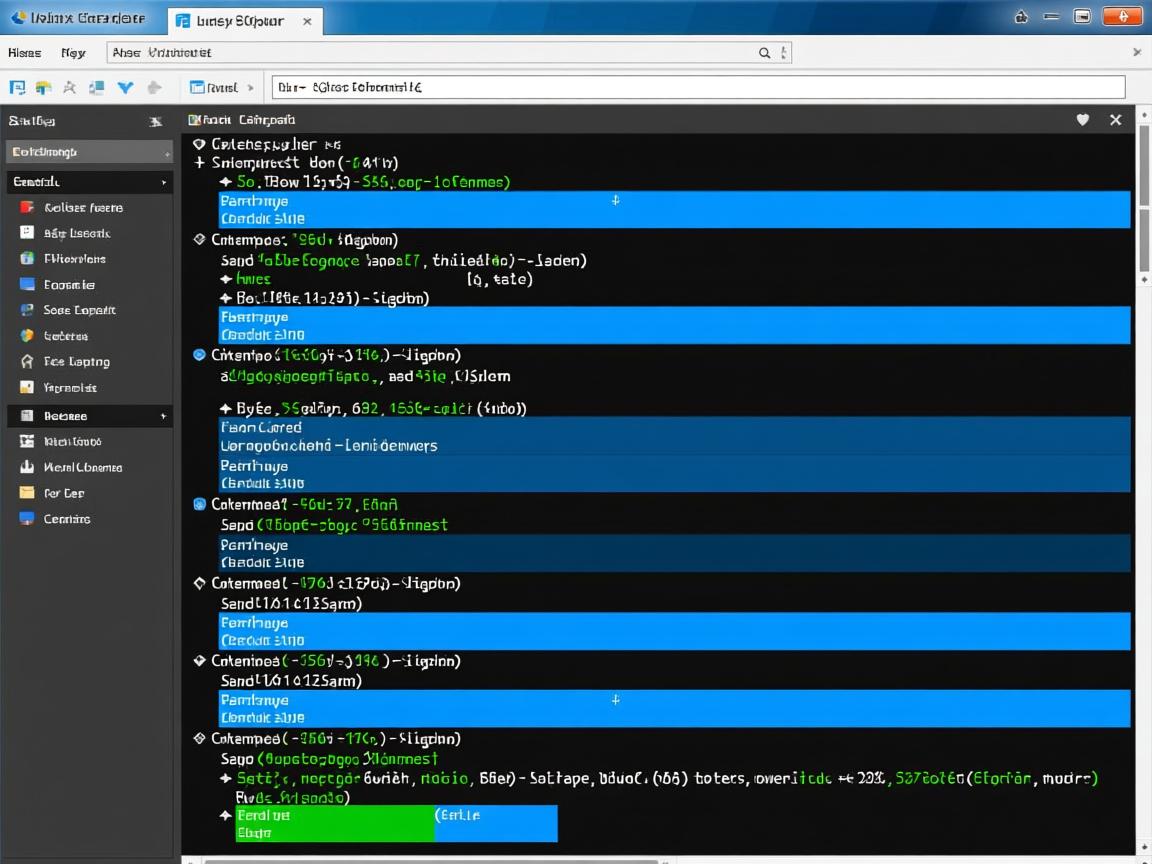Open the 'Rrust' dropdown in the toolbar
Screen dimensions: 1152x864
coord(226,88)
